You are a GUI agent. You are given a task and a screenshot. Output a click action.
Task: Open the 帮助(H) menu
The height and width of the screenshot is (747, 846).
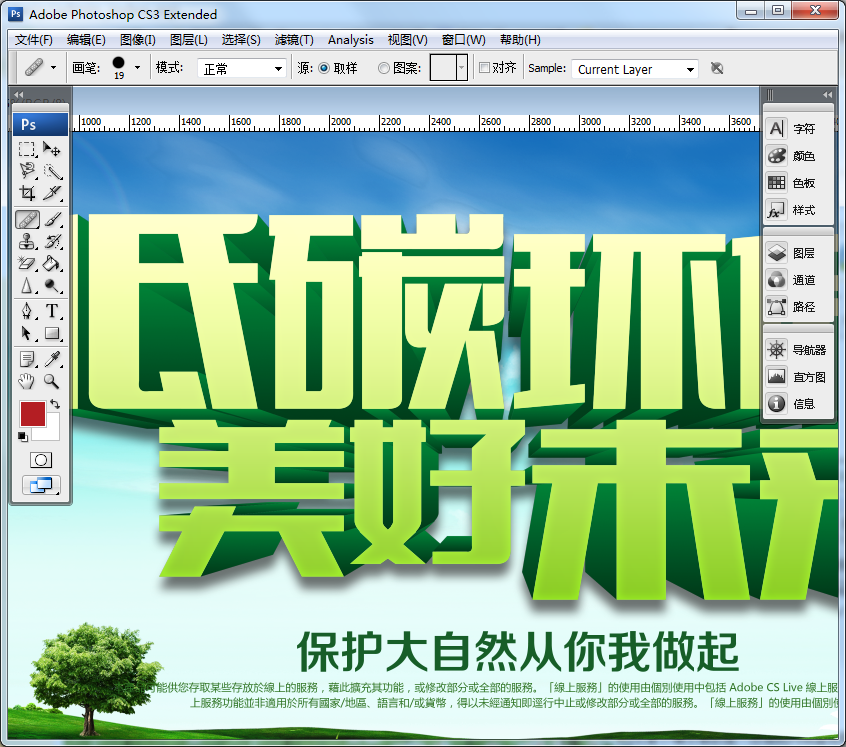point(520,40)
